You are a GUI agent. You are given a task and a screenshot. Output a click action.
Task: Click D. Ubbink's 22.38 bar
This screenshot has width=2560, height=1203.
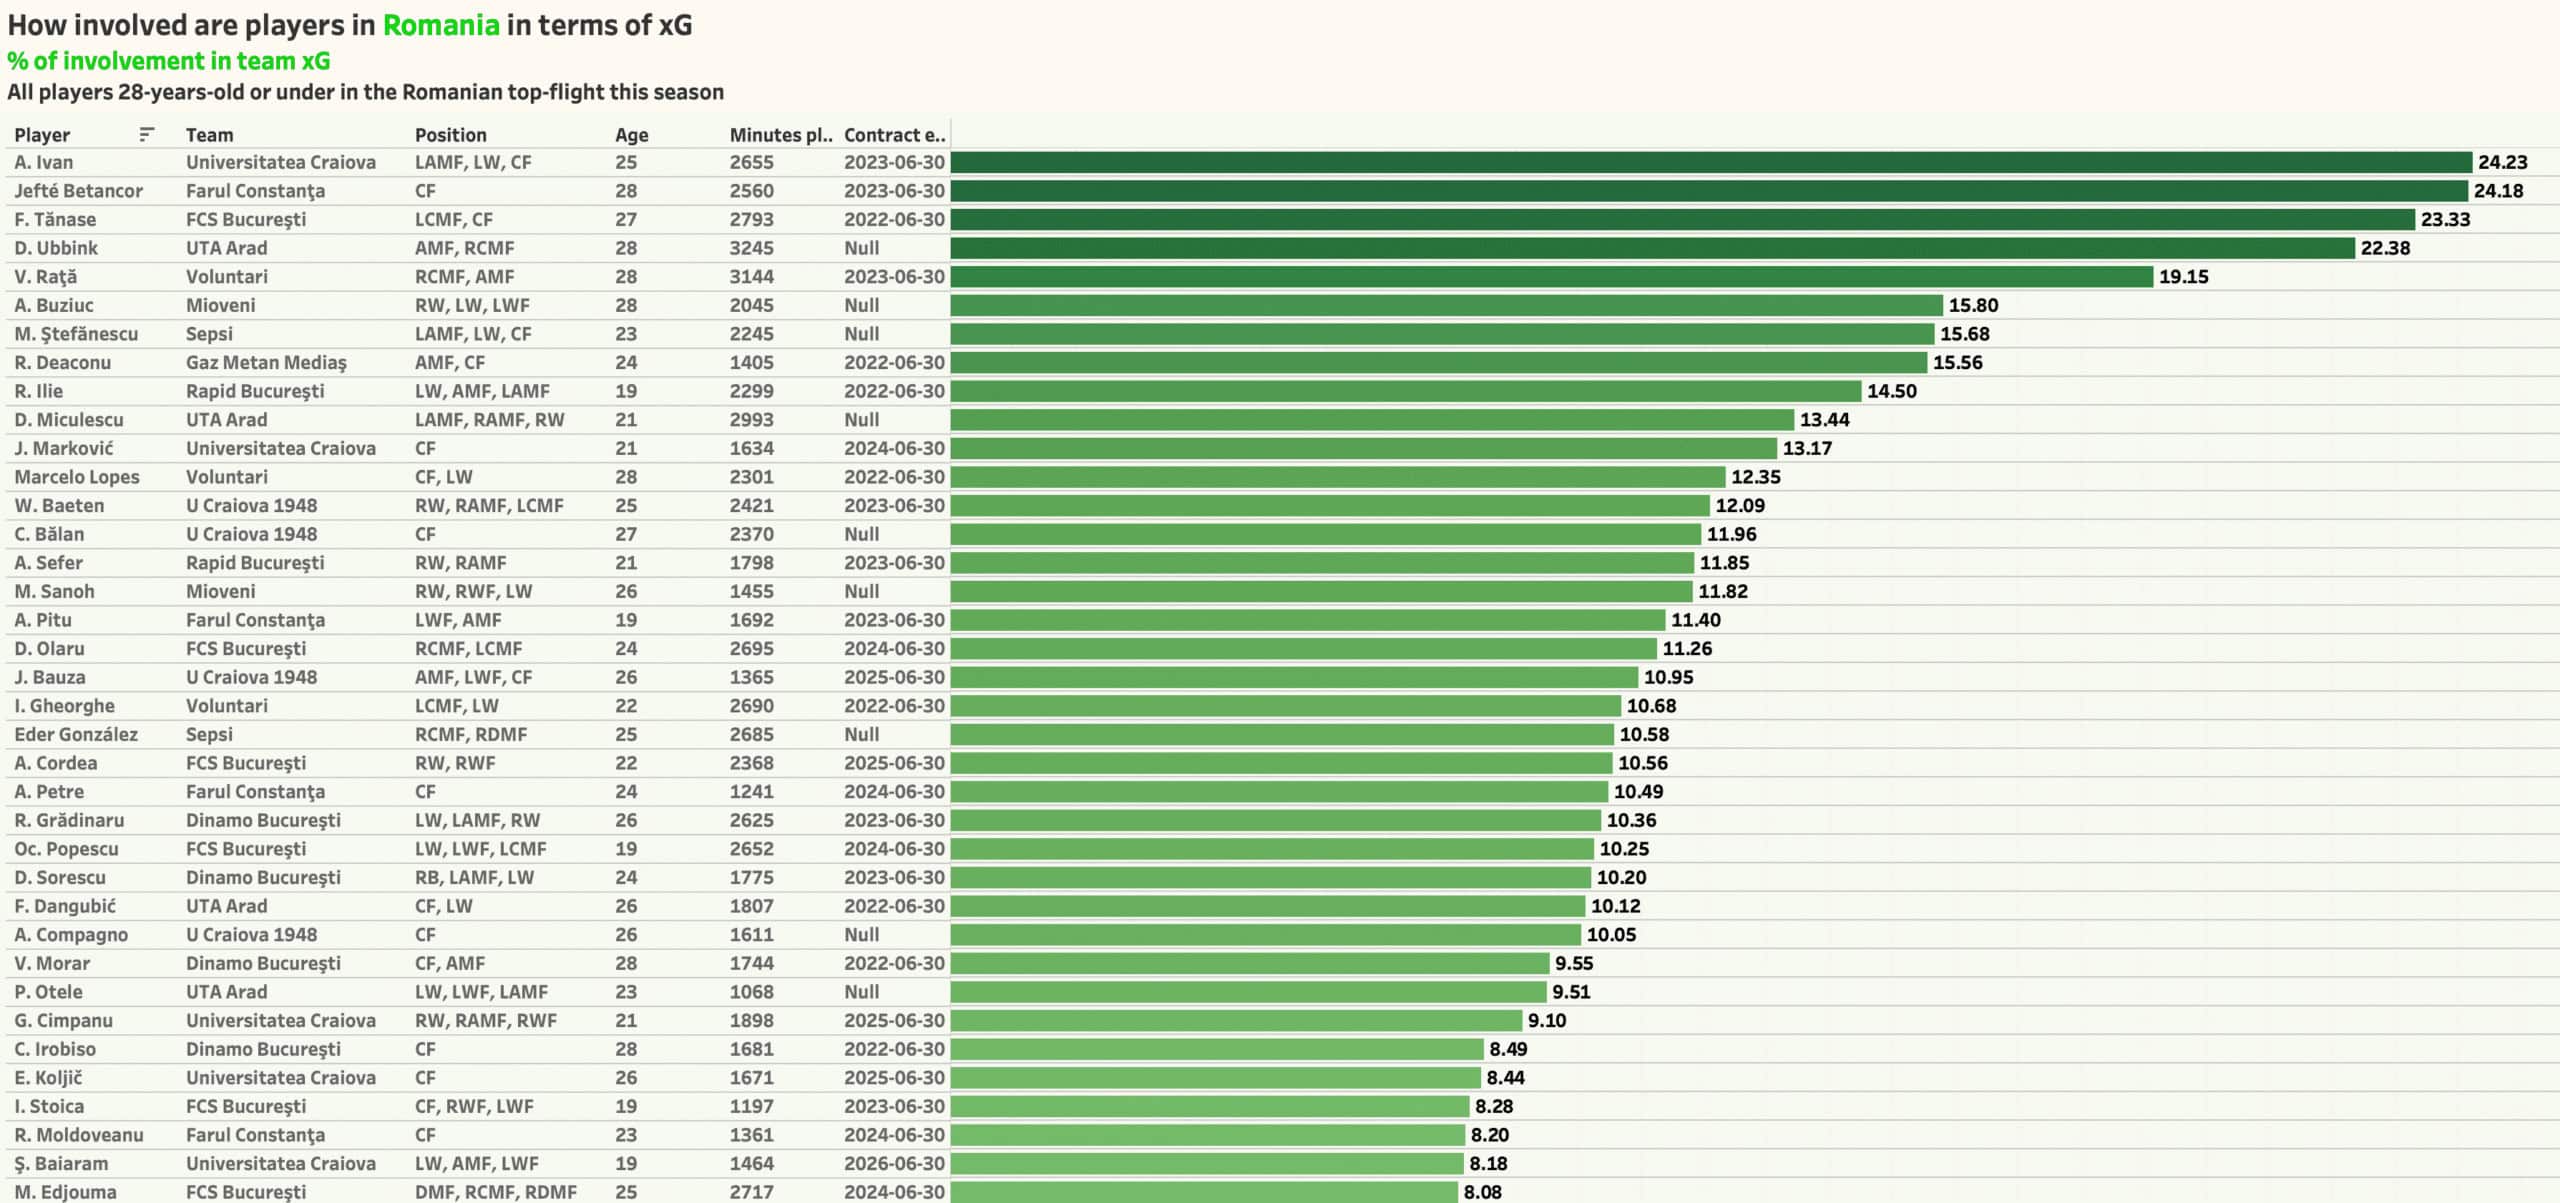(x=1652, y=248)
